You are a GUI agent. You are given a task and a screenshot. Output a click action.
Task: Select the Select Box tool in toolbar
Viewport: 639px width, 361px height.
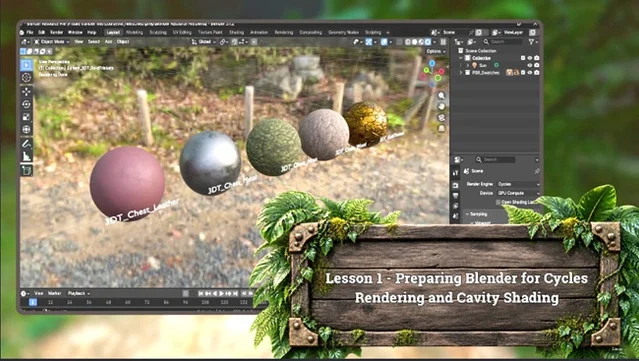click(26, 65)
